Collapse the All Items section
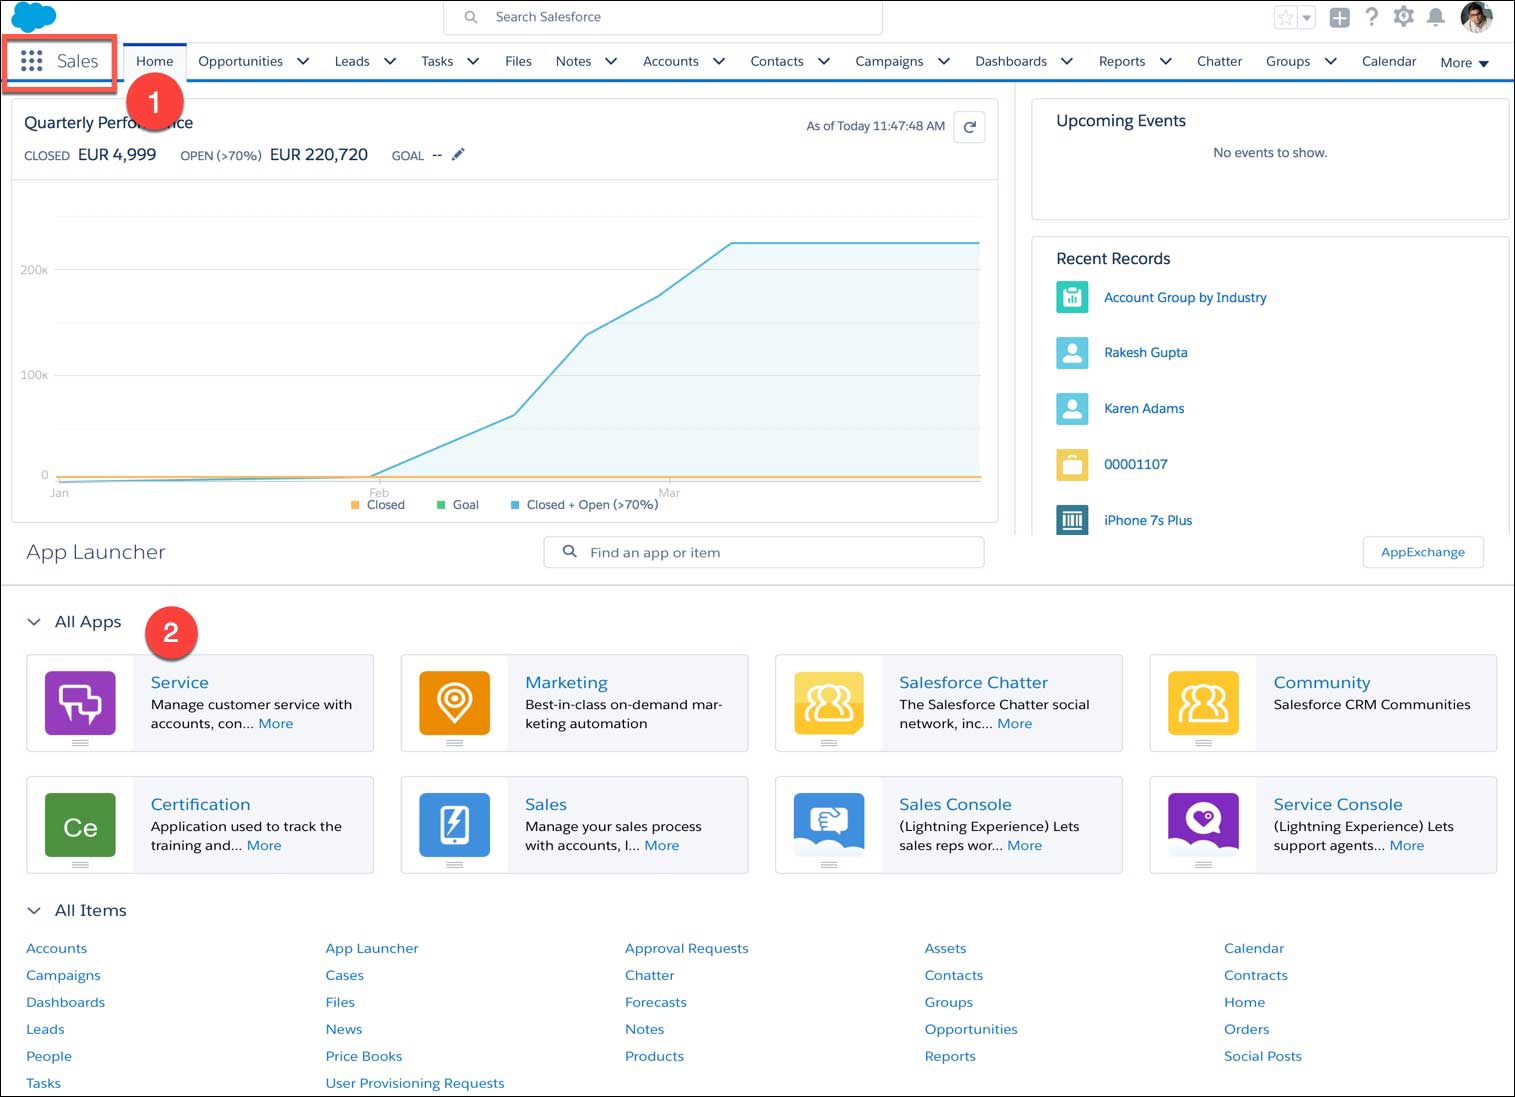The width and height of the screenshot is (1515, 1097). [x=34, y=911]
